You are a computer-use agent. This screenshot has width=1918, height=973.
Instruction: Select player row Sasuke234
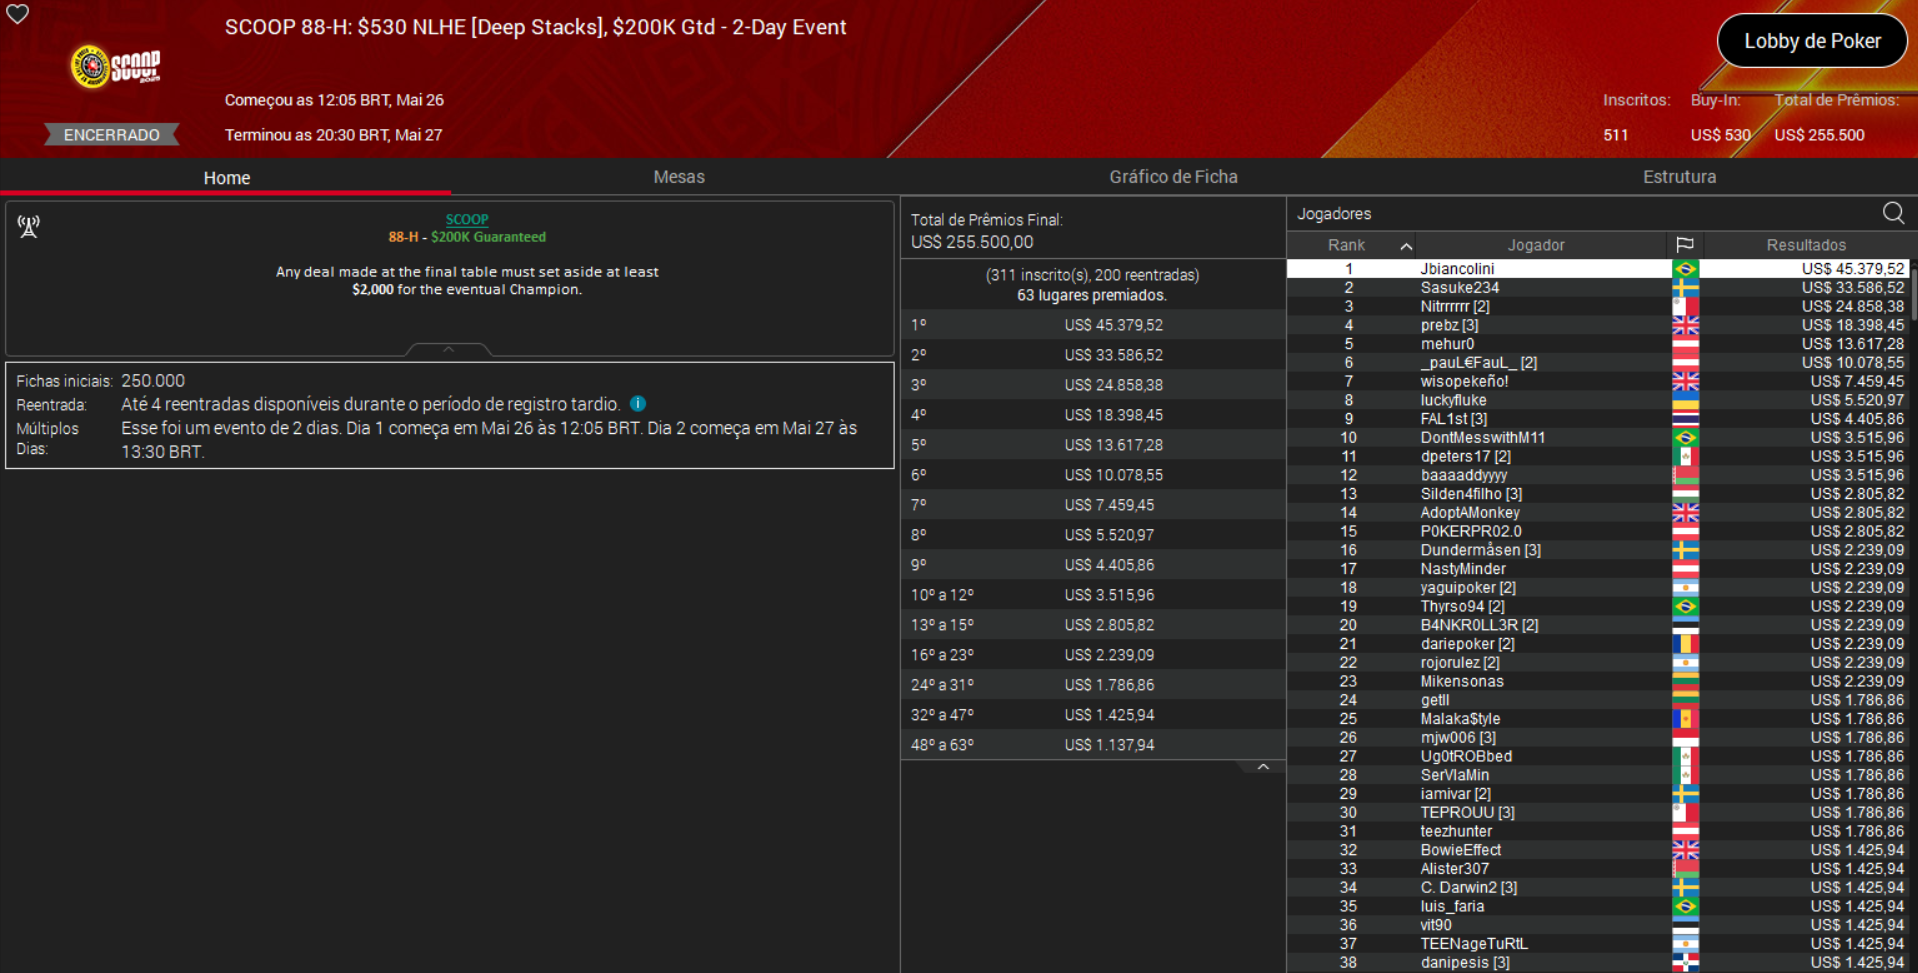(x=1597, y=288)
